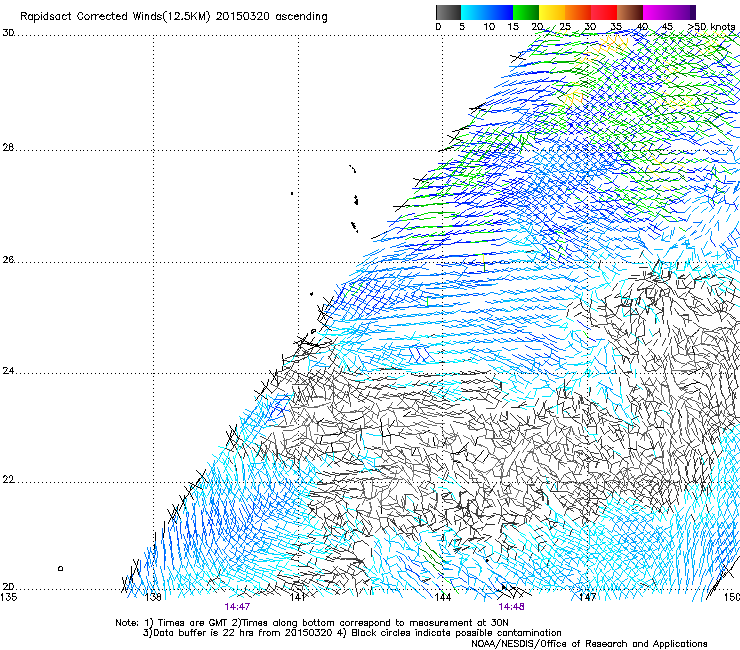Click the longitude label '147'
Screen dimensions: 740x650
[588, 597]
